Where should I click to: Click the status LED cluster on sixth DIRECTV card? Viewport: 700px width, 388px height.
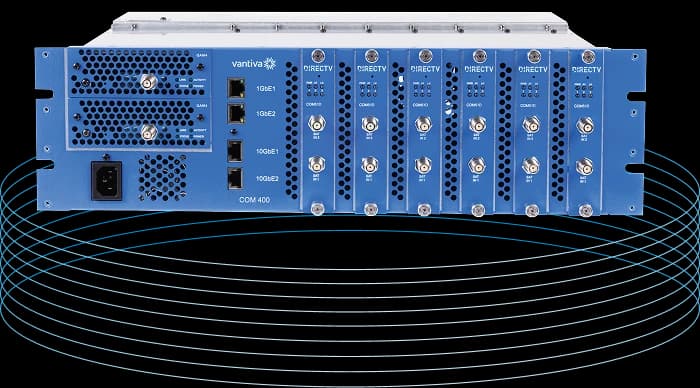pos(584,90)
